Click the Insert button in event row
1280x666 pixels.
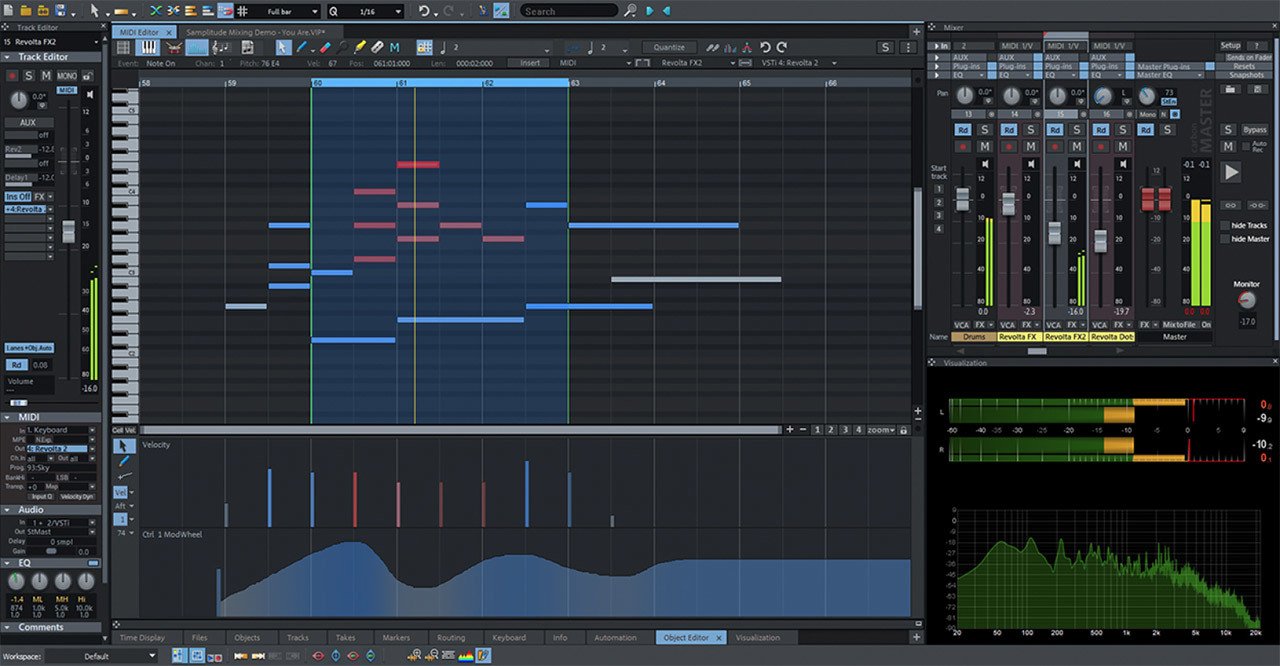point(530,63)
